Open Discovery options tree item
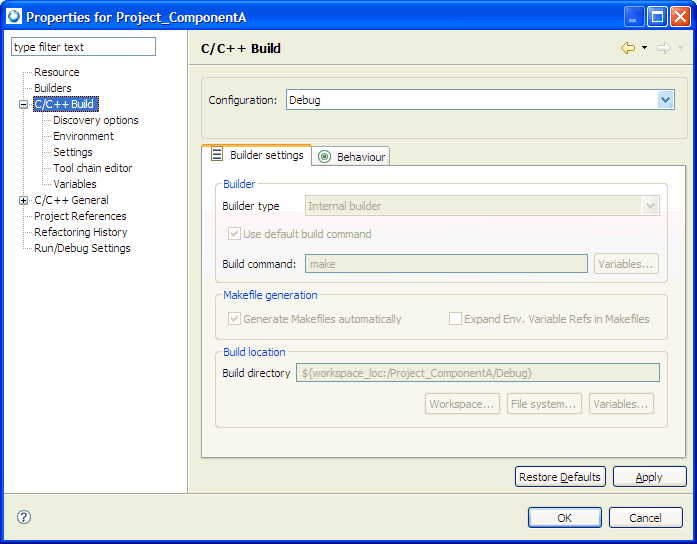The image size is (697, 544). (x=96, y=120)
